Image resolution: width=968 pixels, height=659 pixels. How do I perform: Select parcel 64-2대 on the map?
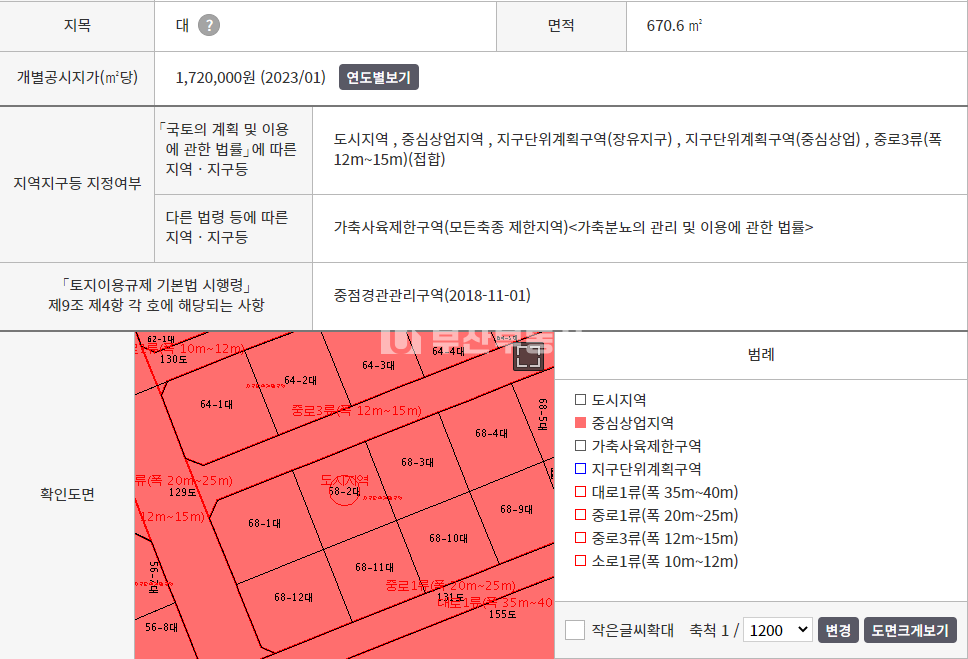[300, 380]
